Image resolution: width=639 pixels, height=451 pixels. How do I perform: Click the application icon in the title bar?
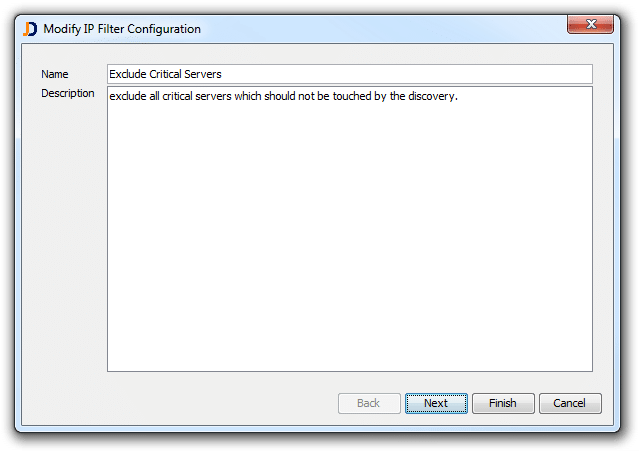(31, 29)
